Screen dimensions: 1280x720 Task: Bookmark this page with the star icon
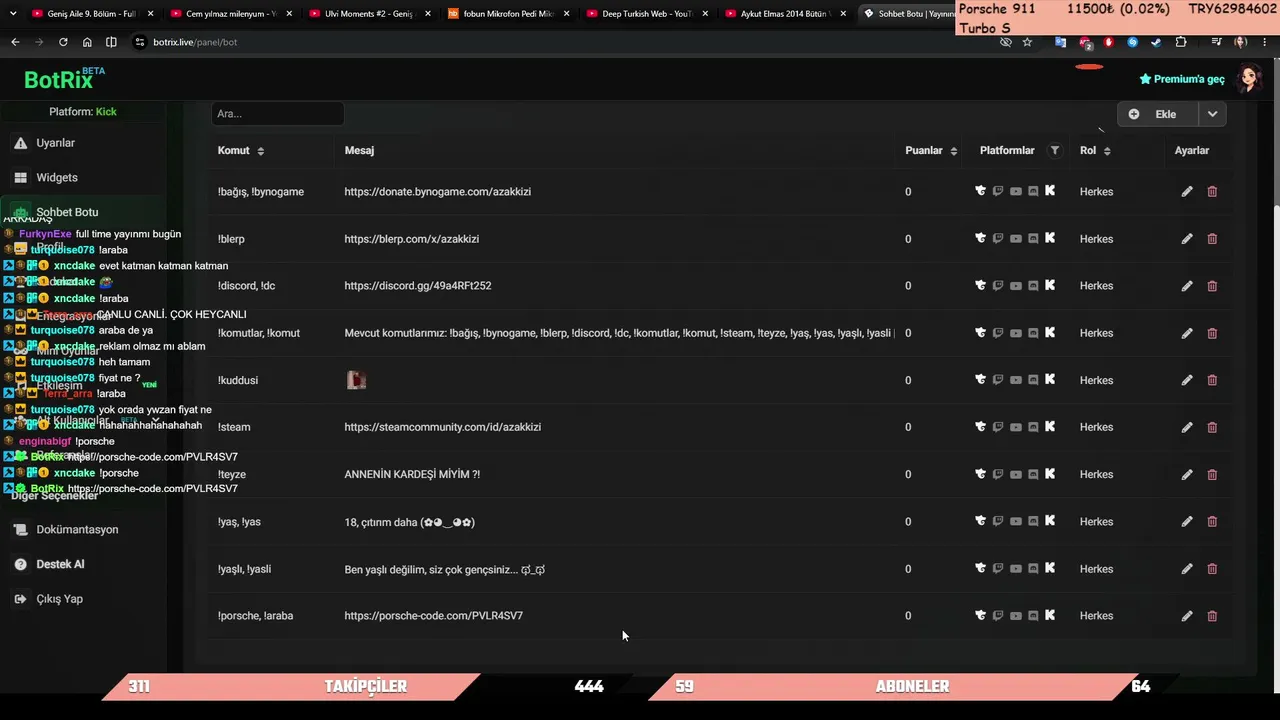1027,42
